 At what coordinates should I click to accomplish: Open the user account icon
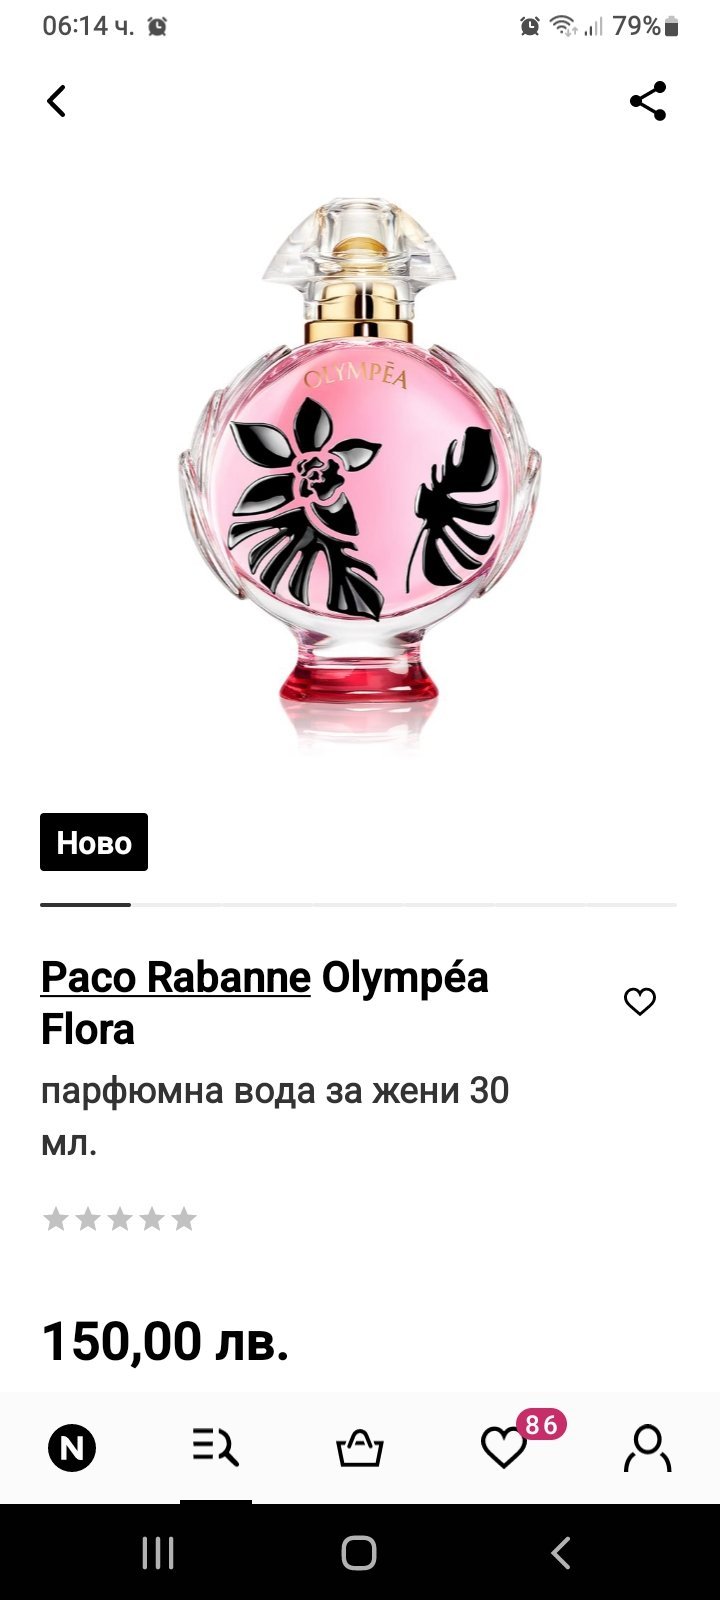point(648,1448)
